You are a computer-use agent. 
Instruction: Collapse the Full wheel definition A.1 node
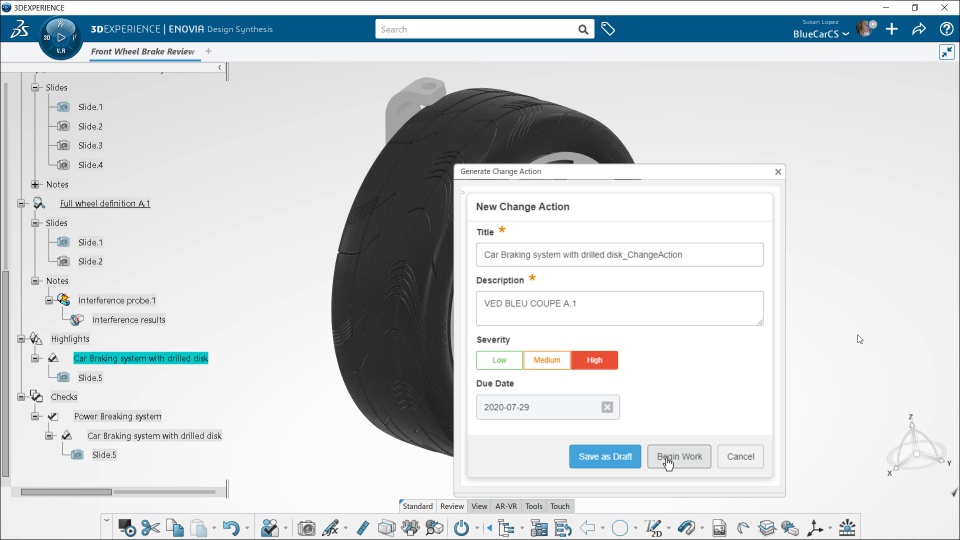[21, 203]
